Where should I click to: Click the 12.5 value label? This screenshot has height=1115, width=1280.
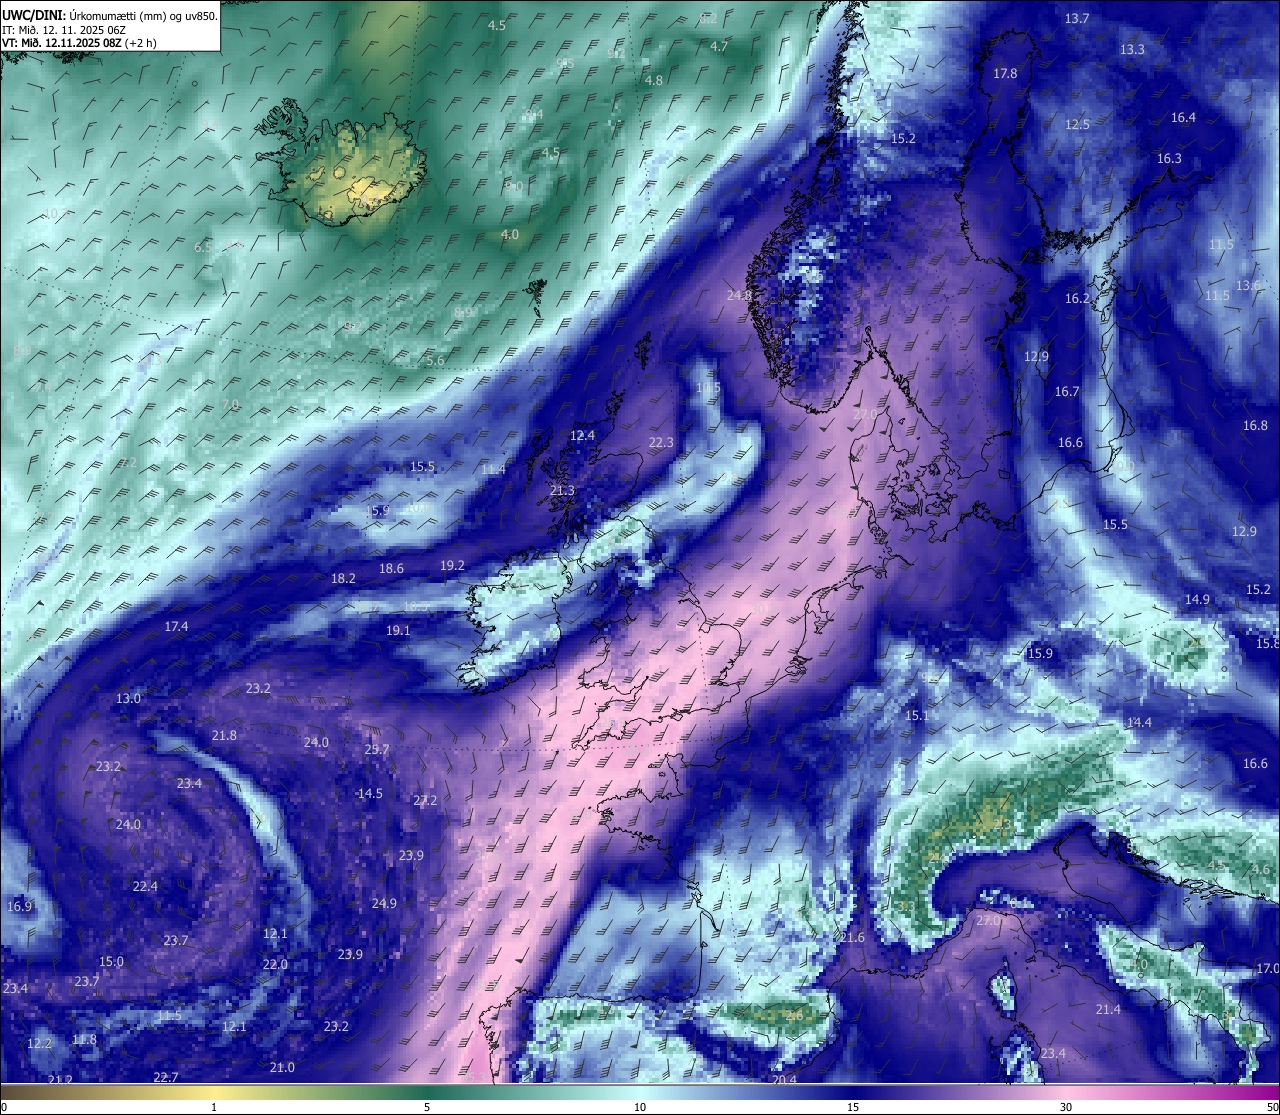(1077, 125)
